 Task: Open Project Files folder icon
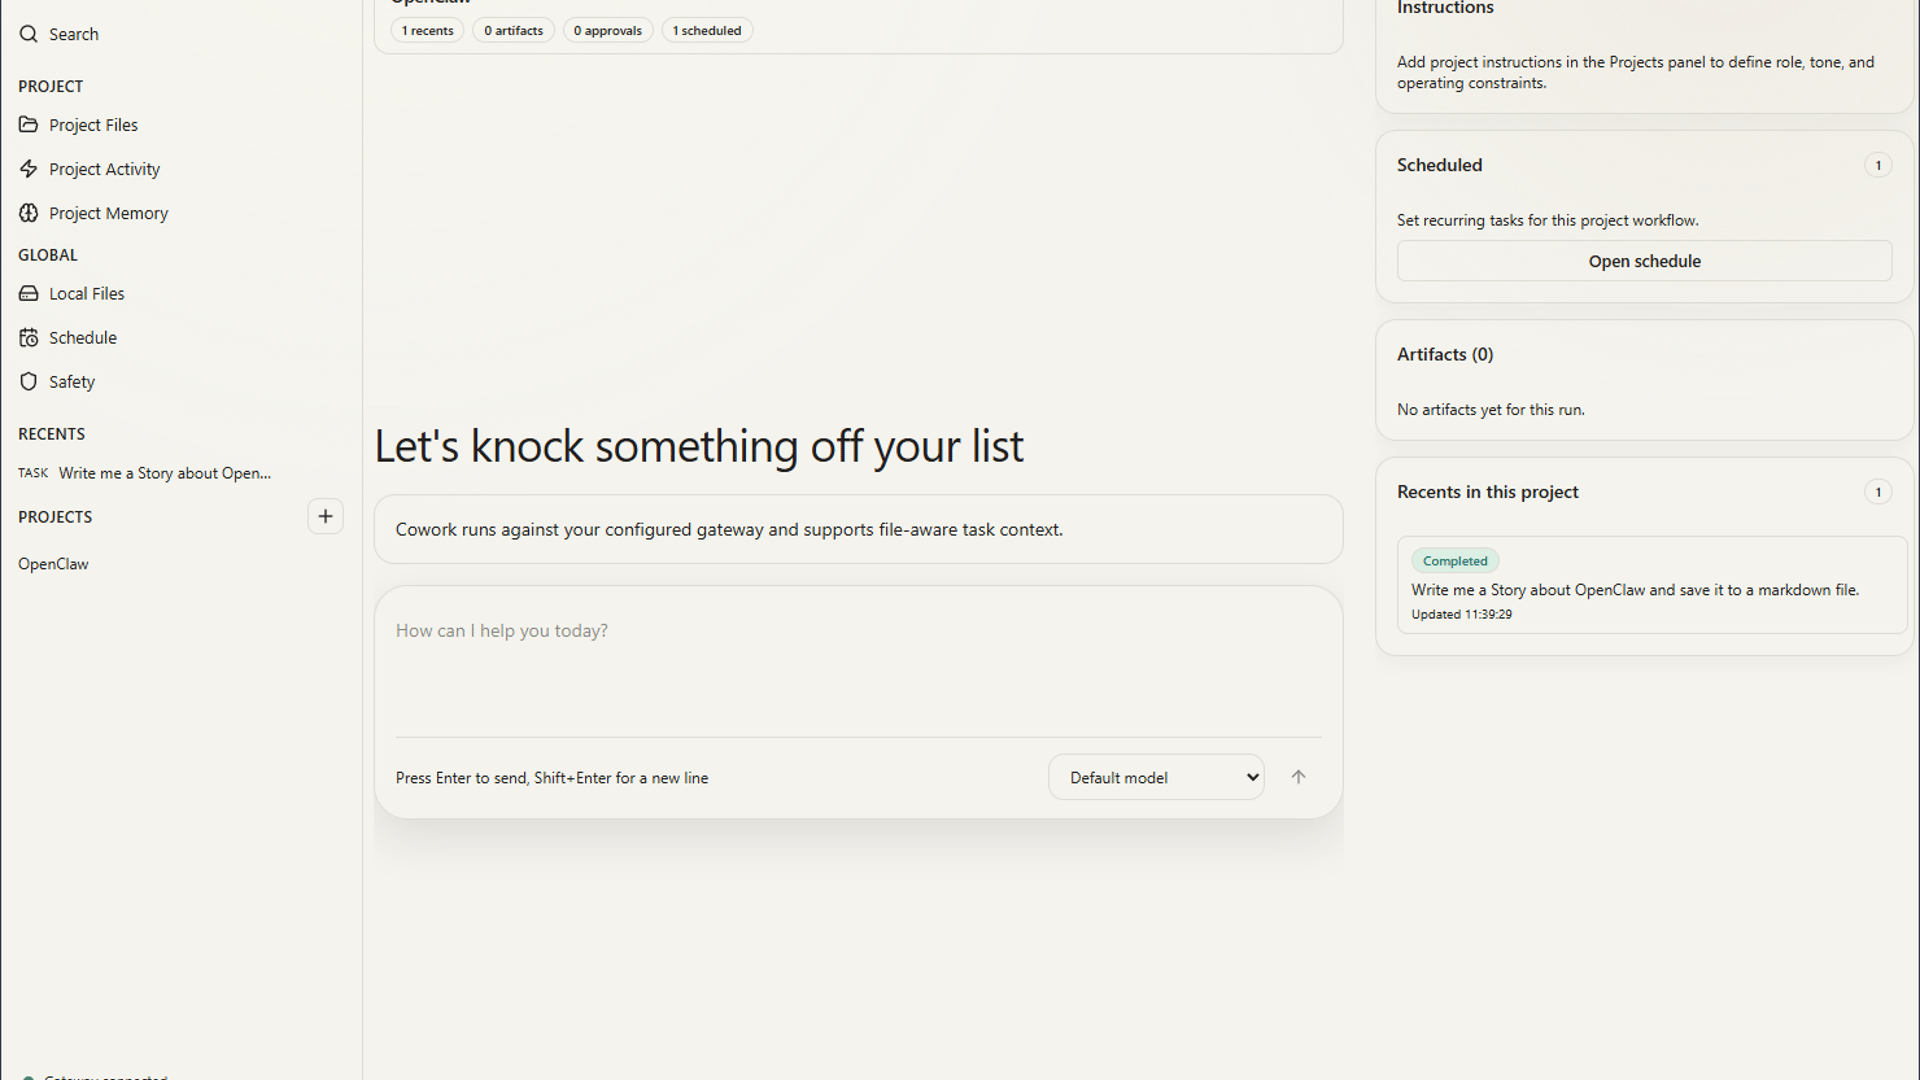(x=28, y=125)
